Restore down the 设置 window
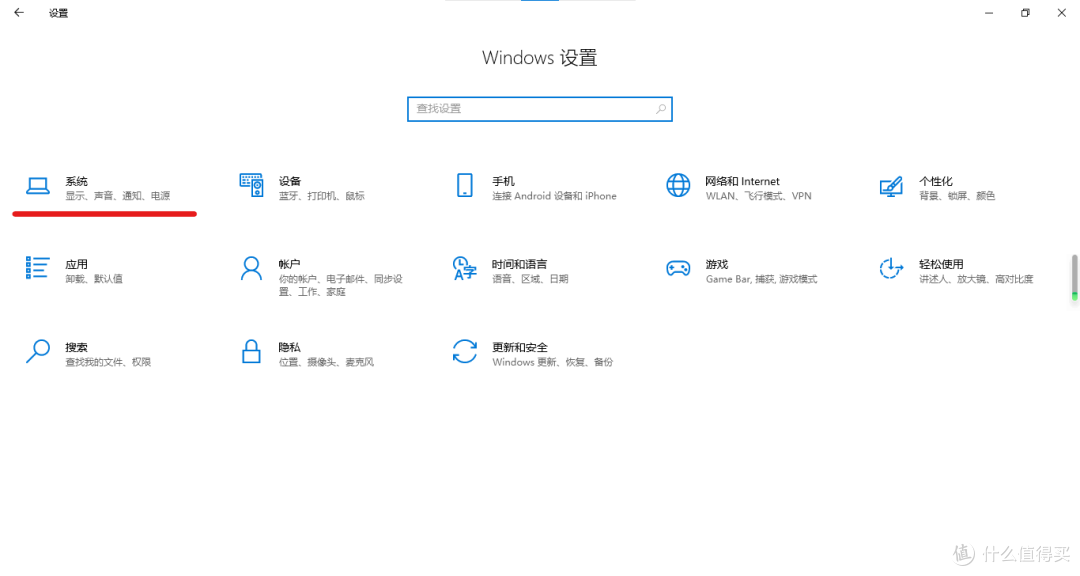 click(1026, 12)
